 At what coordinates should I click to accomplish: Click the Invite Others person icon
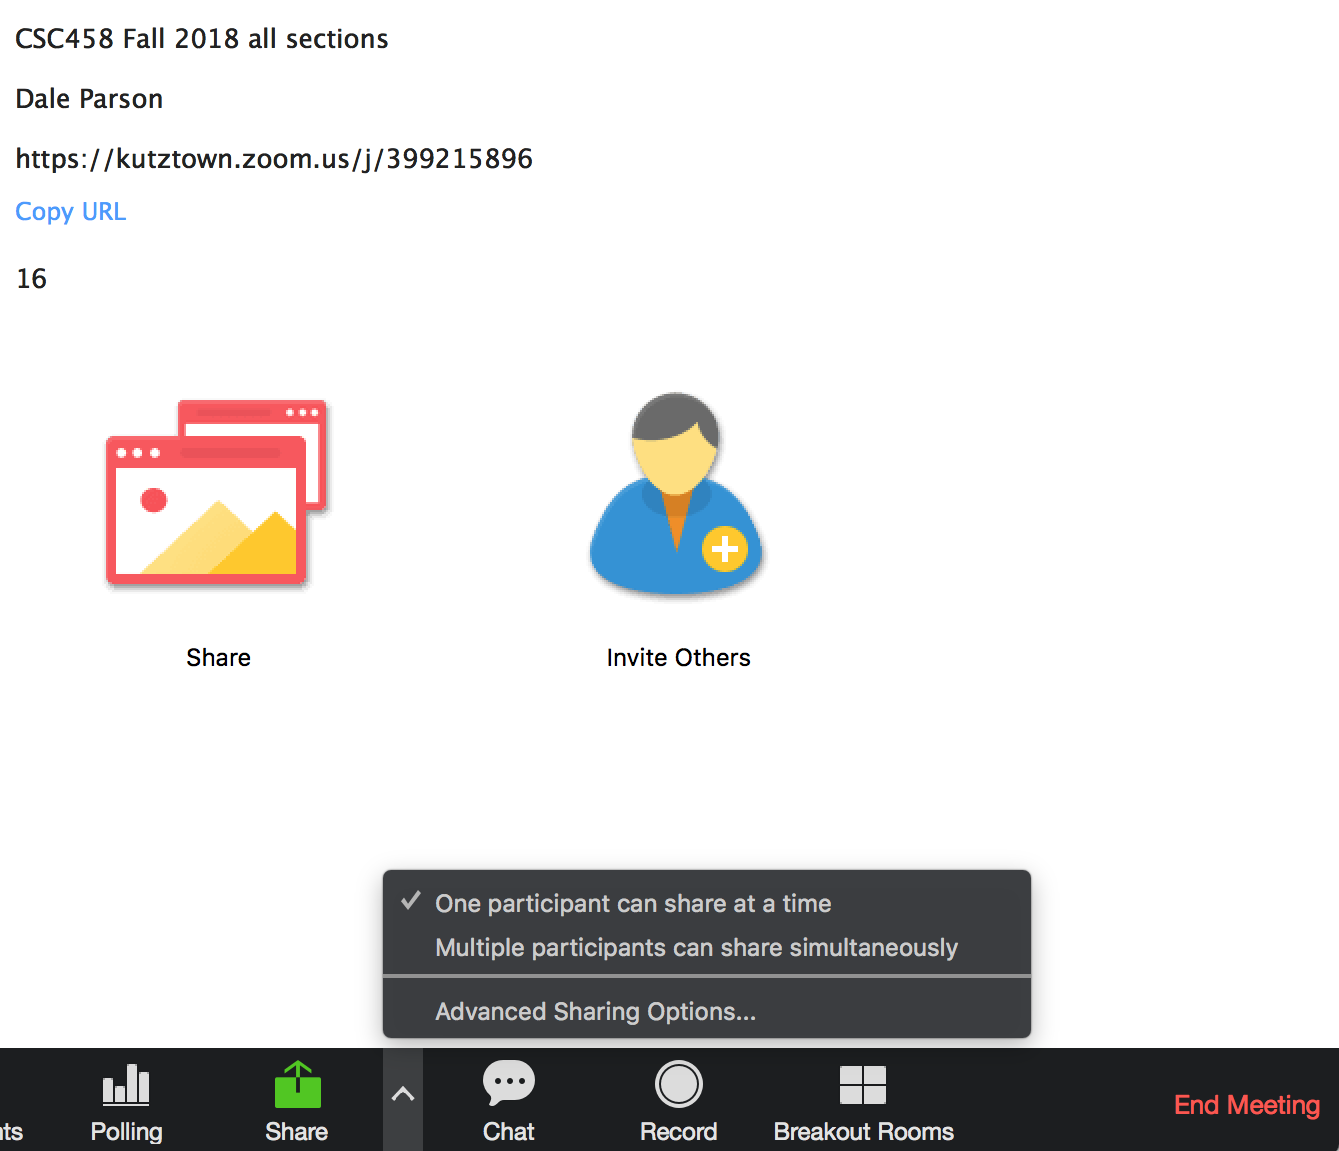676,493
